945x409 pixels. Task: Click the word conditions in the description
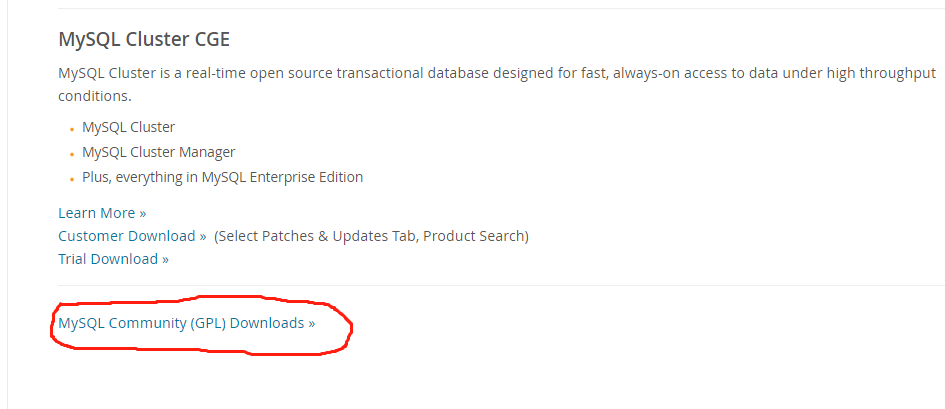coord(94,97)
